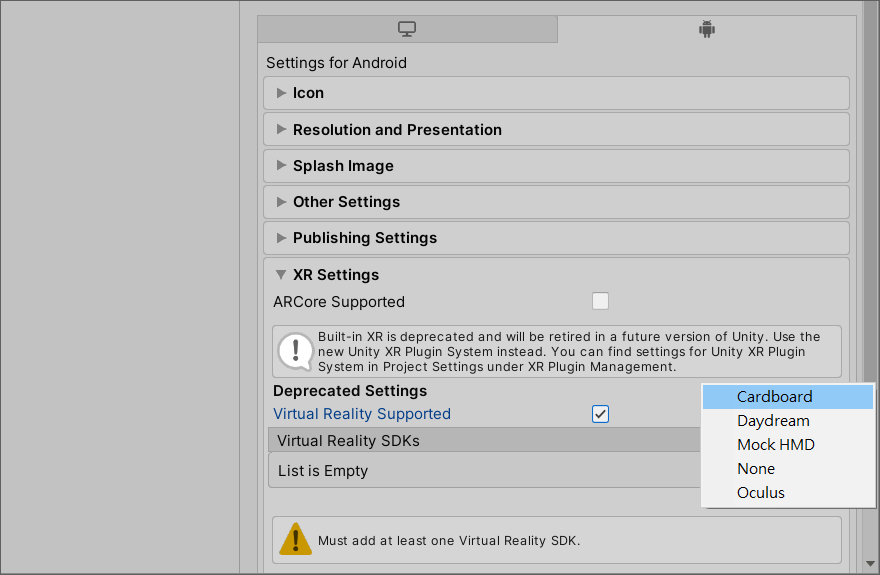Enable ARCore Supported checkbox
The image size is (880, 575).
tap(600, 301)
